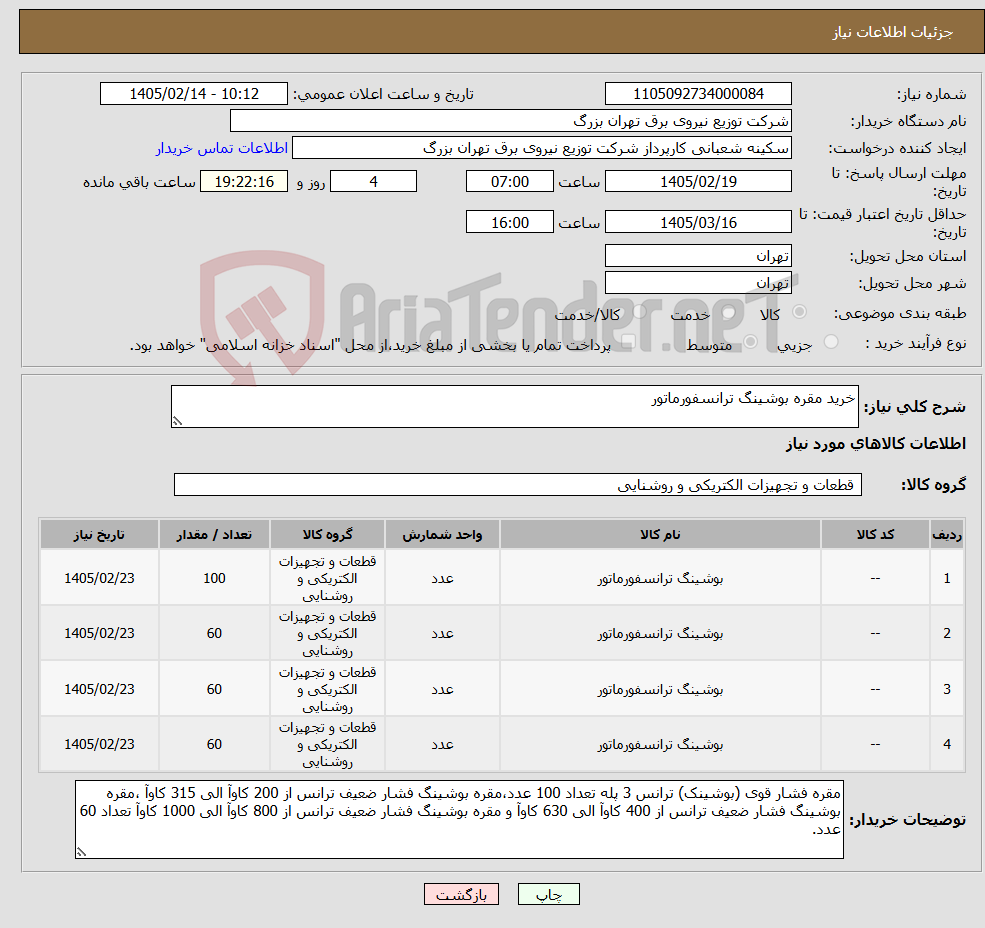Click the buyer organization name field
The height and width of the screenshot is (928, 985).
(511, 121)
